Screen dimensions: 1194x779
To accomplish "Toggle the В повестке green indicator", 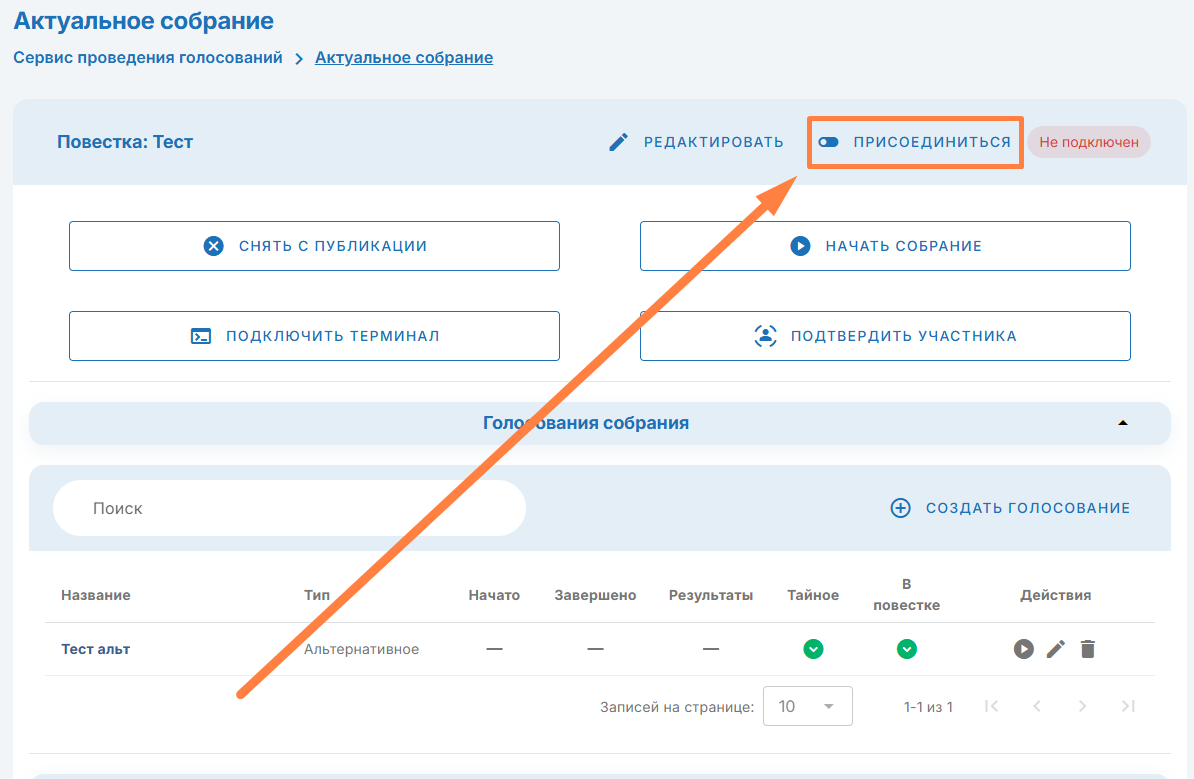I will tap(906, 649).
